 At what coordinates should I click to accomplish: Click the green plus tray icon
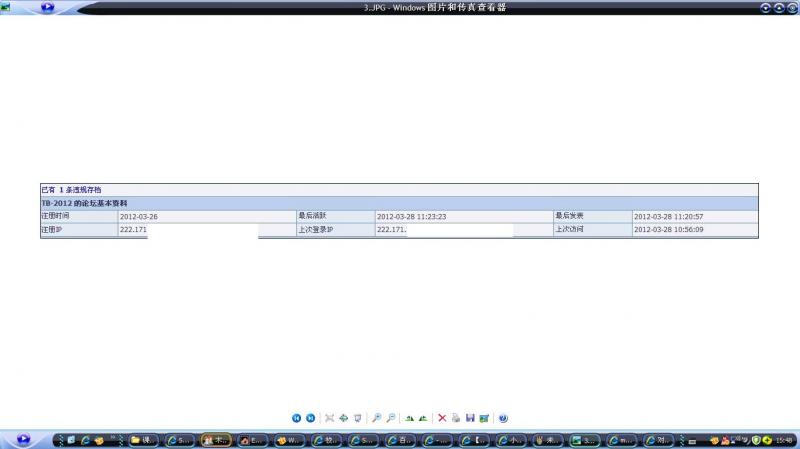767,440
